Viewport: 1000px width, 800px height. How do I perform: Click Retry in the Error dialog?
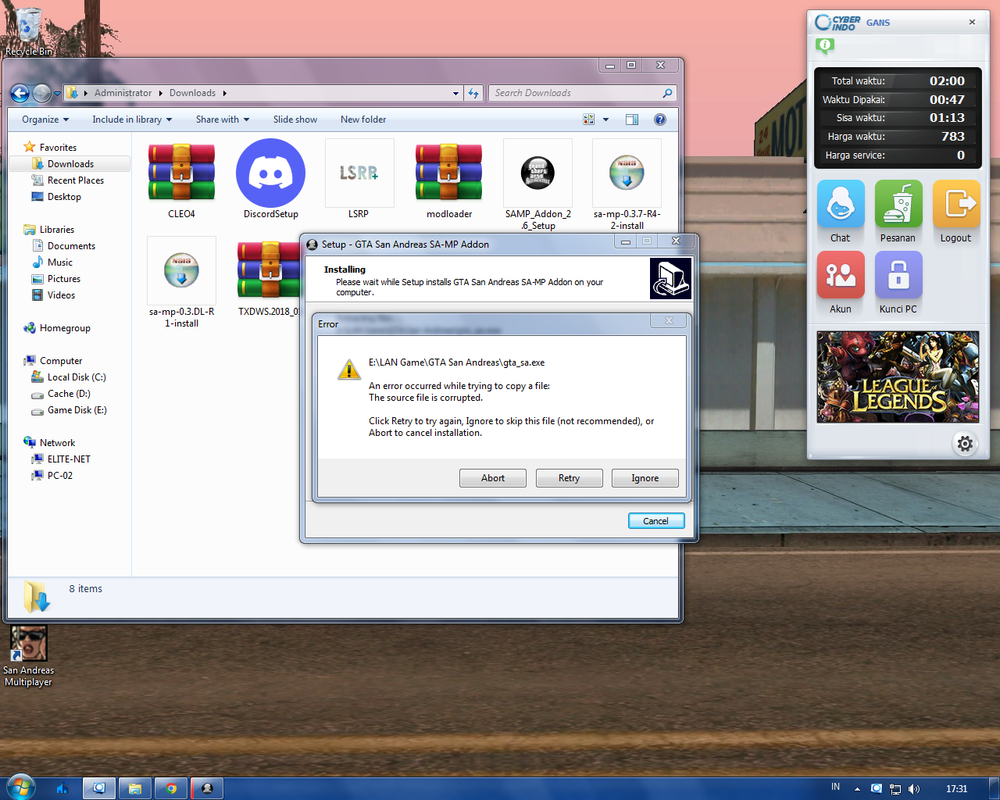(x=569, y=478)
